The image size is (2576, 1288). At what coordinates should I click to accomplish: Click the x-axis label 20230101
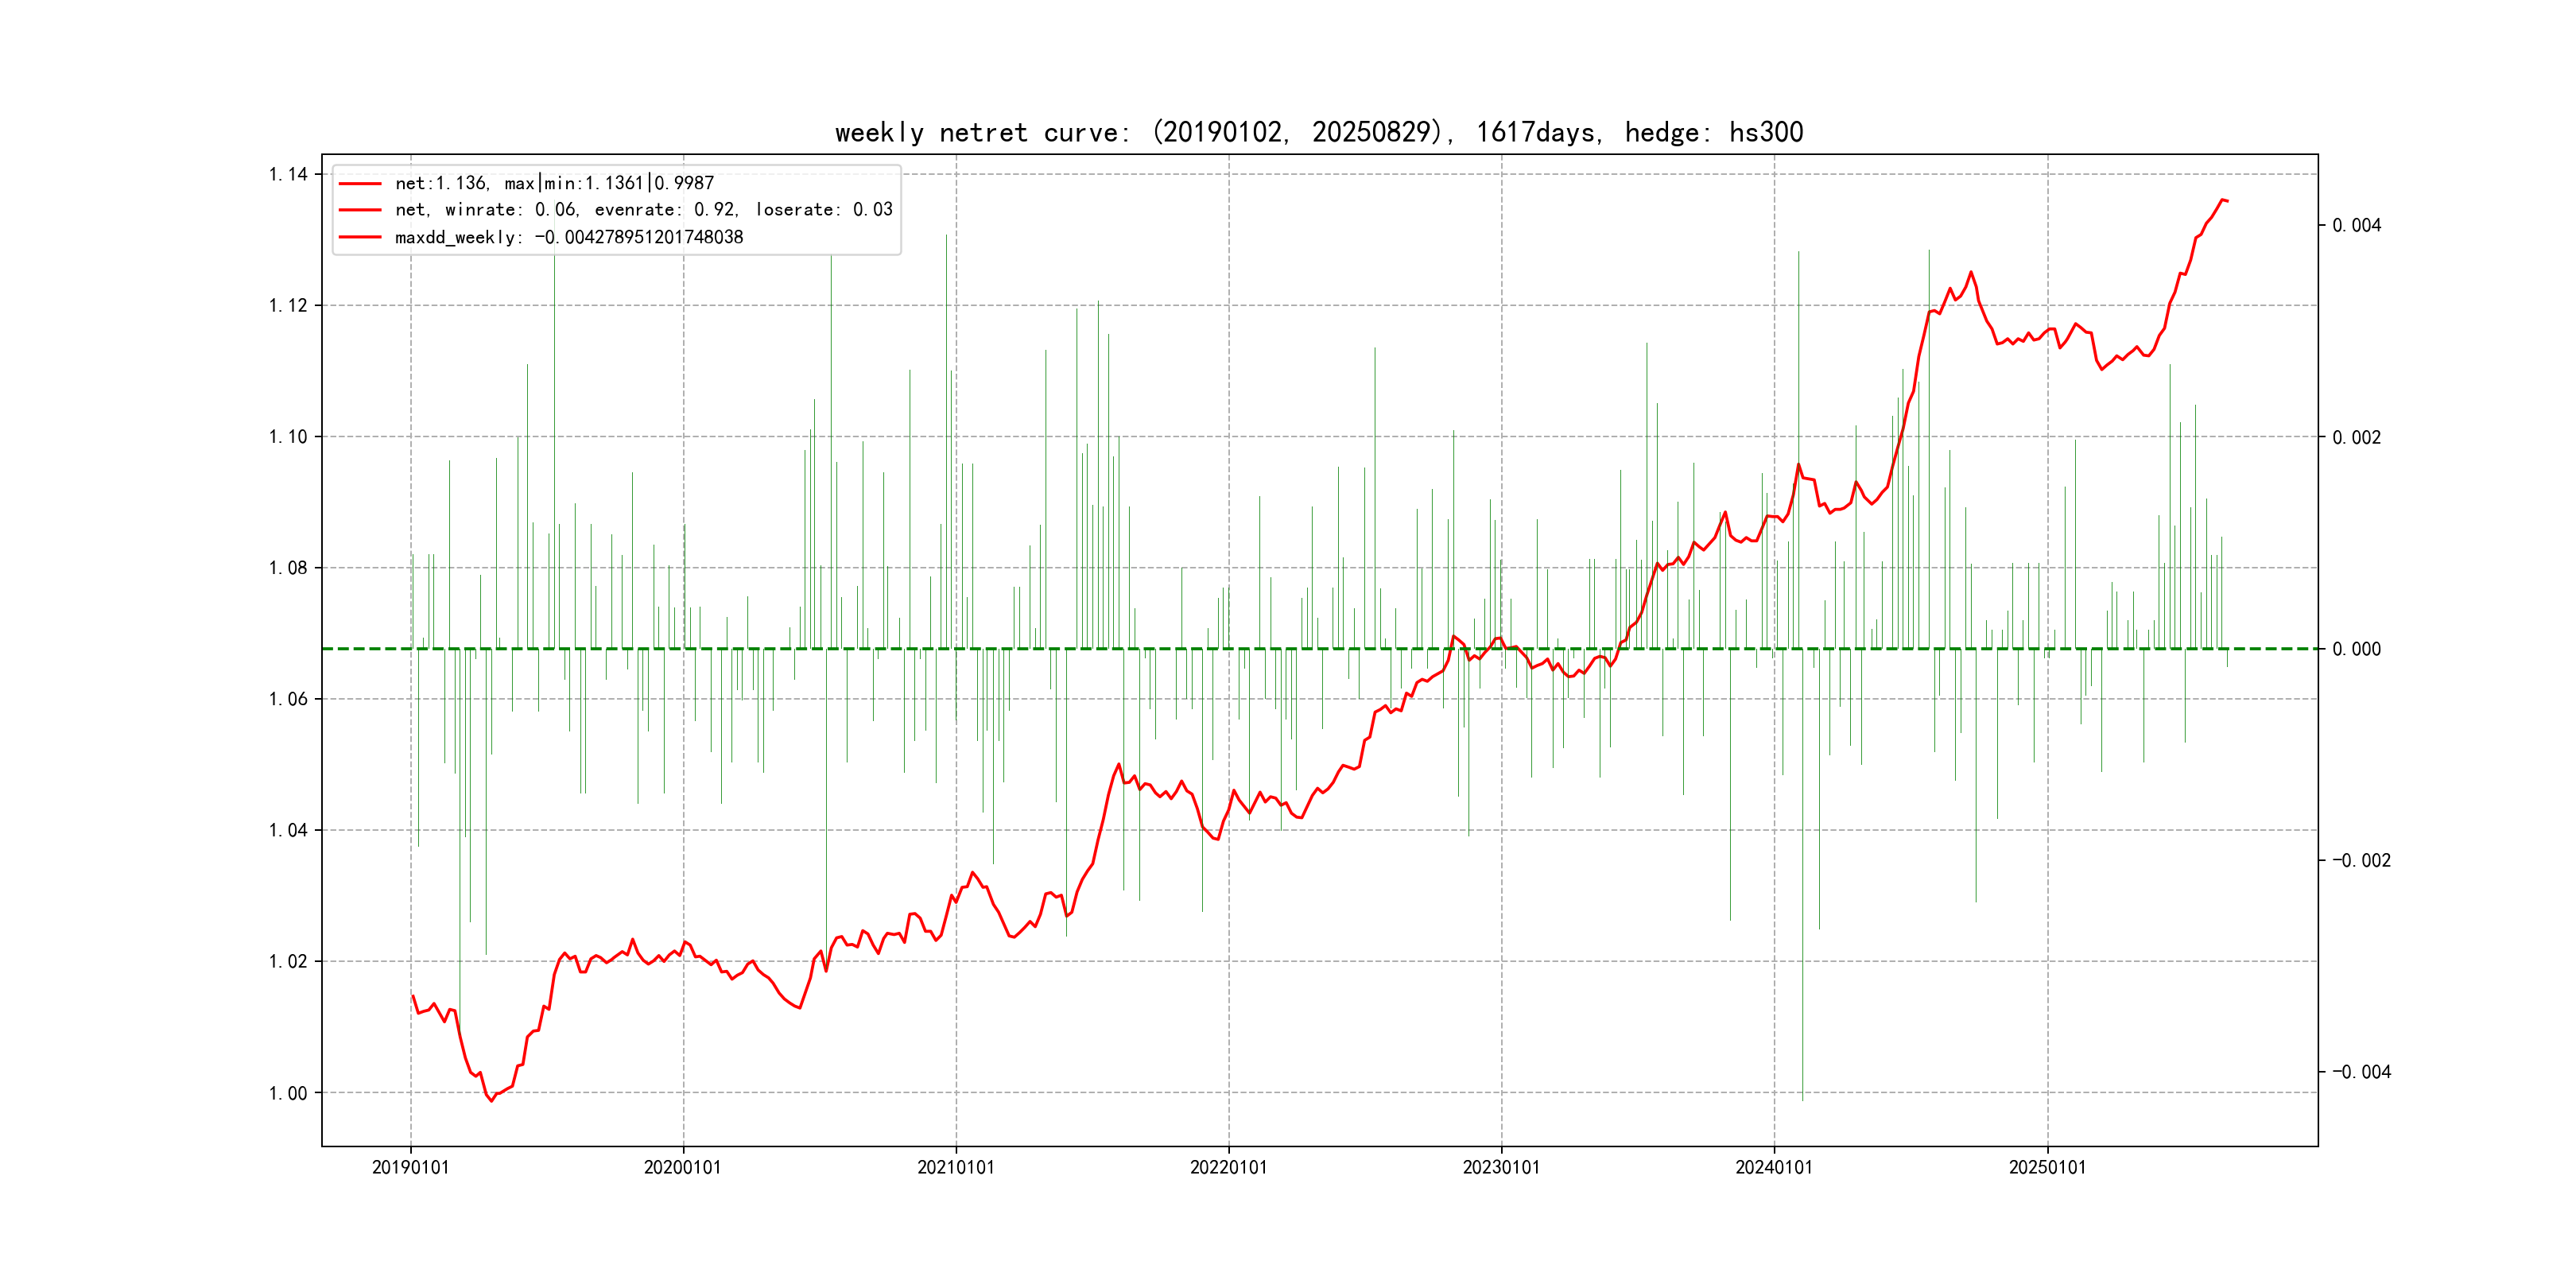[x=1501, y=1167]
